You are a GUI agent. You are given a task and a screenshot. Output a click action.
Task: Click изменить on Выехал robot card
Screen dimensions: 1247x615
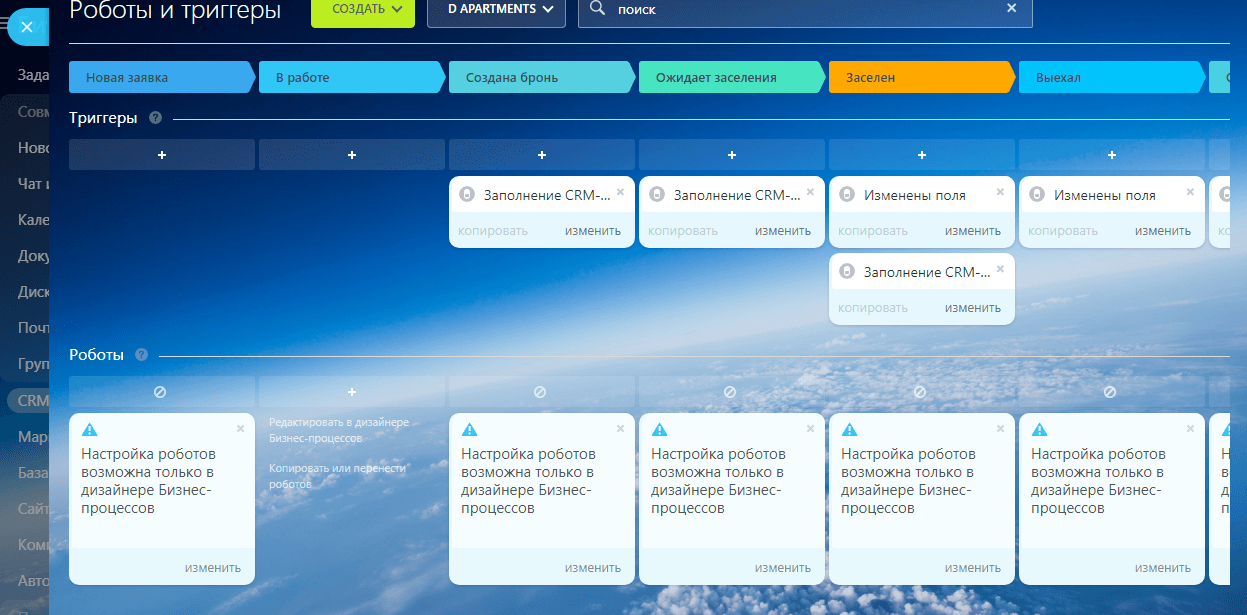[x=1163, y=568]
